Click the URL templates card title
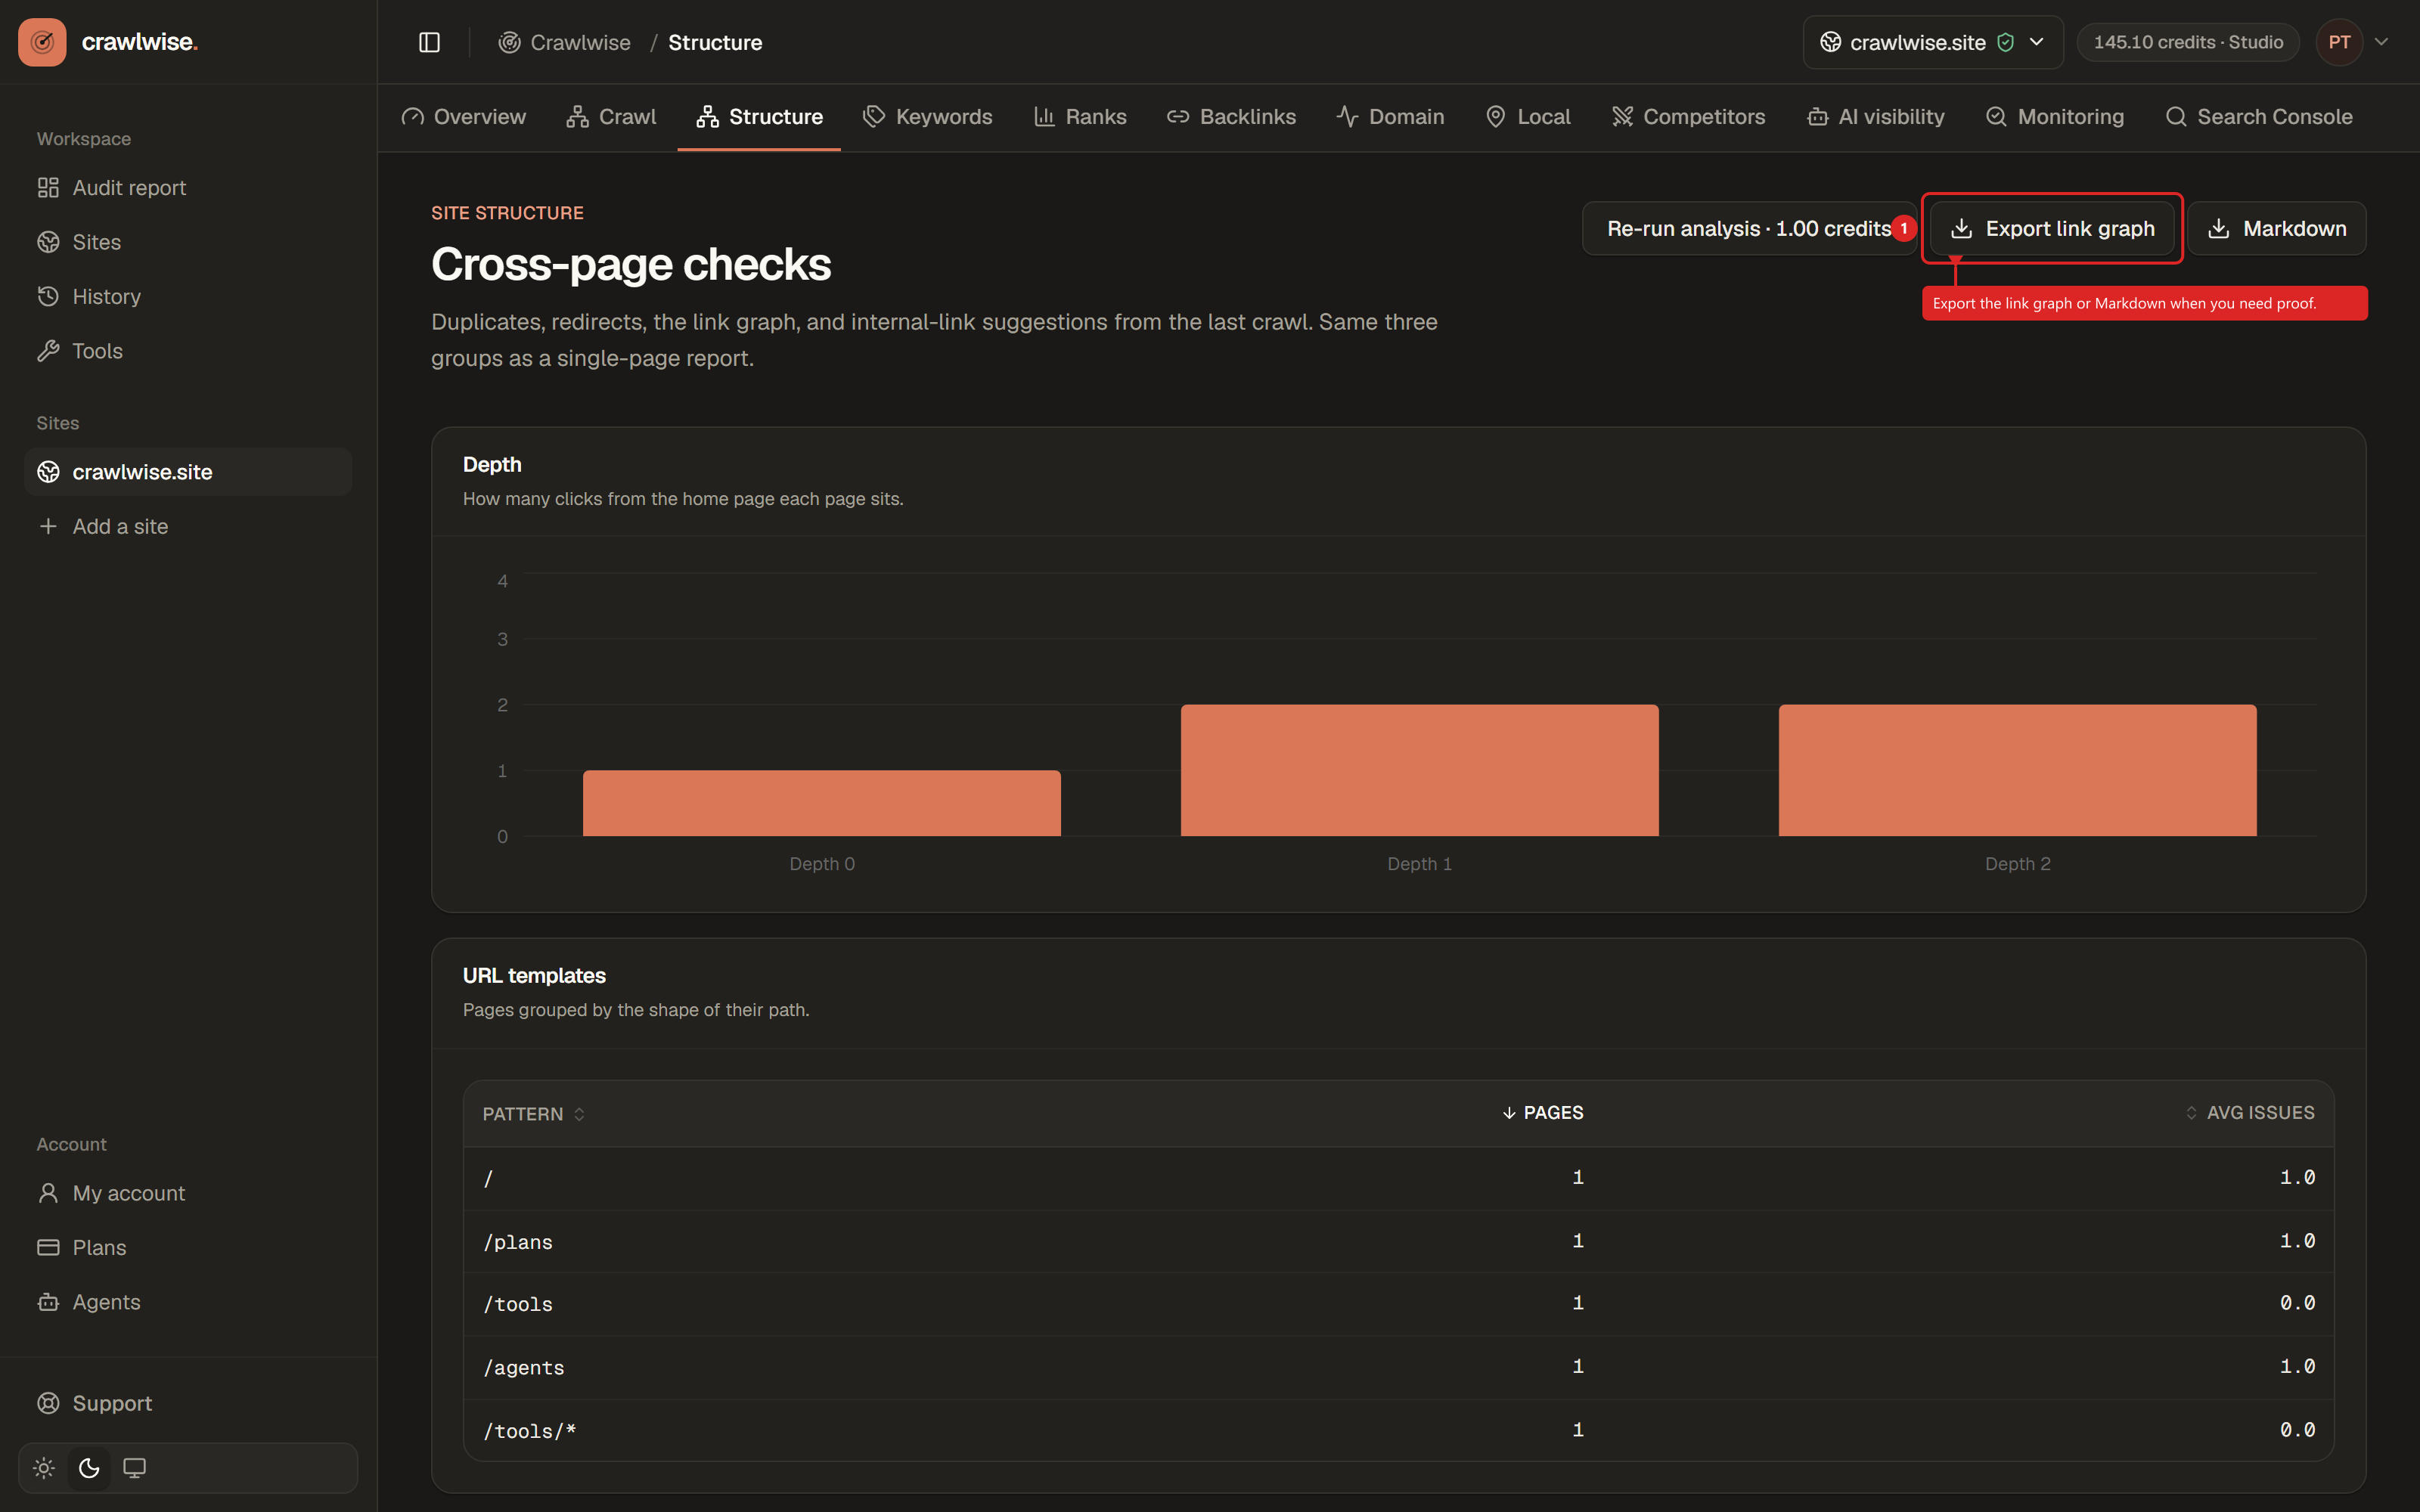This screenshot has height=1512, width=2420. click(x=534, y=975)
